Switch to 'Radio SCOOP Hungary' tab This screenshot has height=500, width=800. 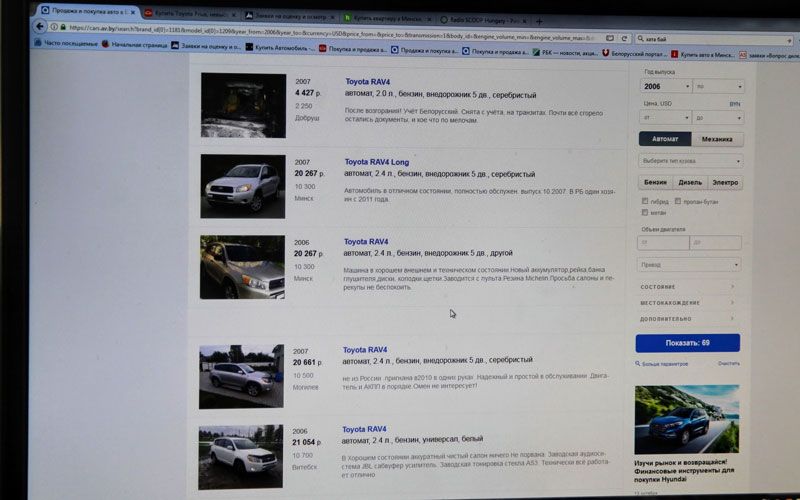coord(485,20)
